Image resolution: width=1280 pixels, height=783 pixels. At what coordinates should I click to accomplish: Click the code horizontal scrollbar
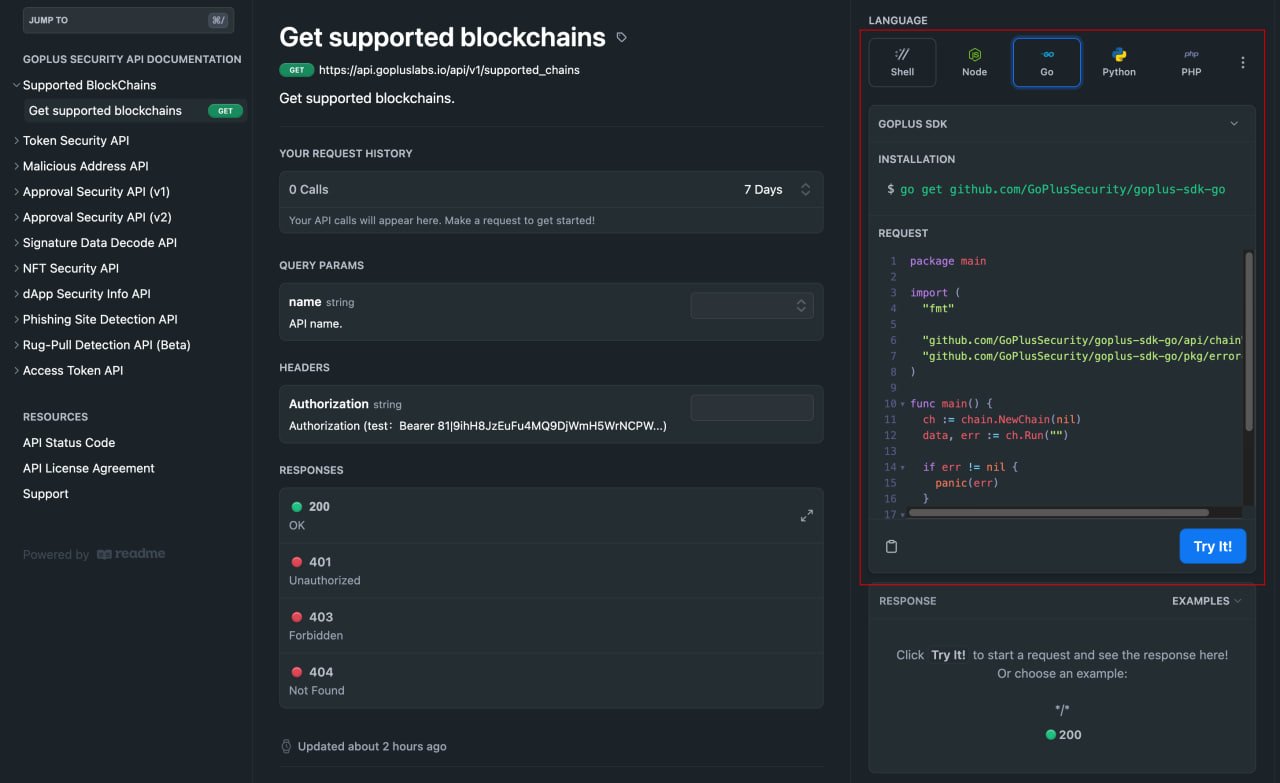[1058, 512]
